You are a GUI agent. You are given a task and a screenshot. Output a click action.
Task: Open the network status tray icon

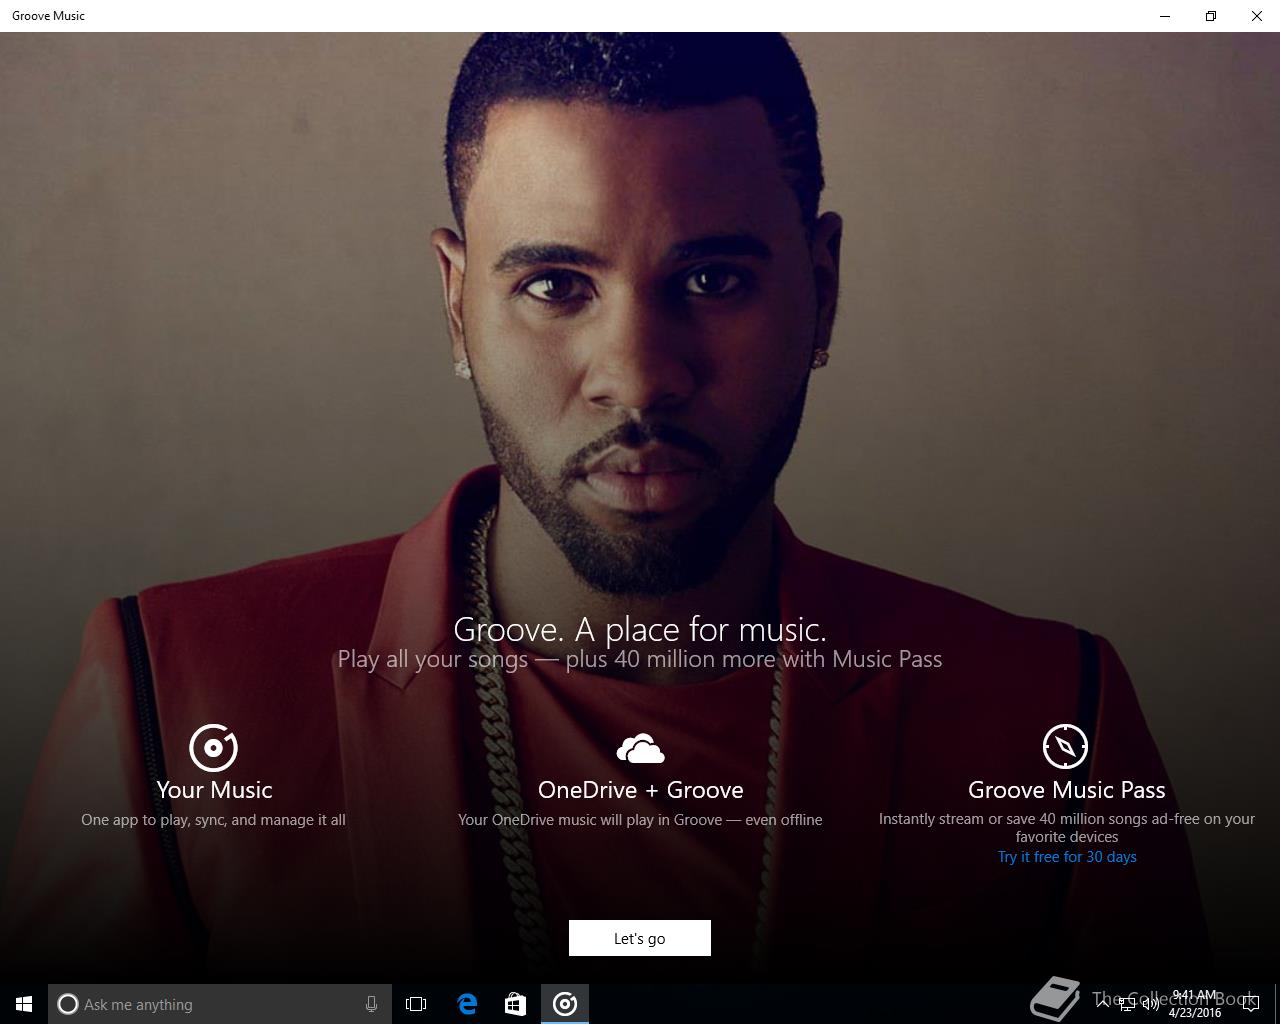coord(1127,1004)
